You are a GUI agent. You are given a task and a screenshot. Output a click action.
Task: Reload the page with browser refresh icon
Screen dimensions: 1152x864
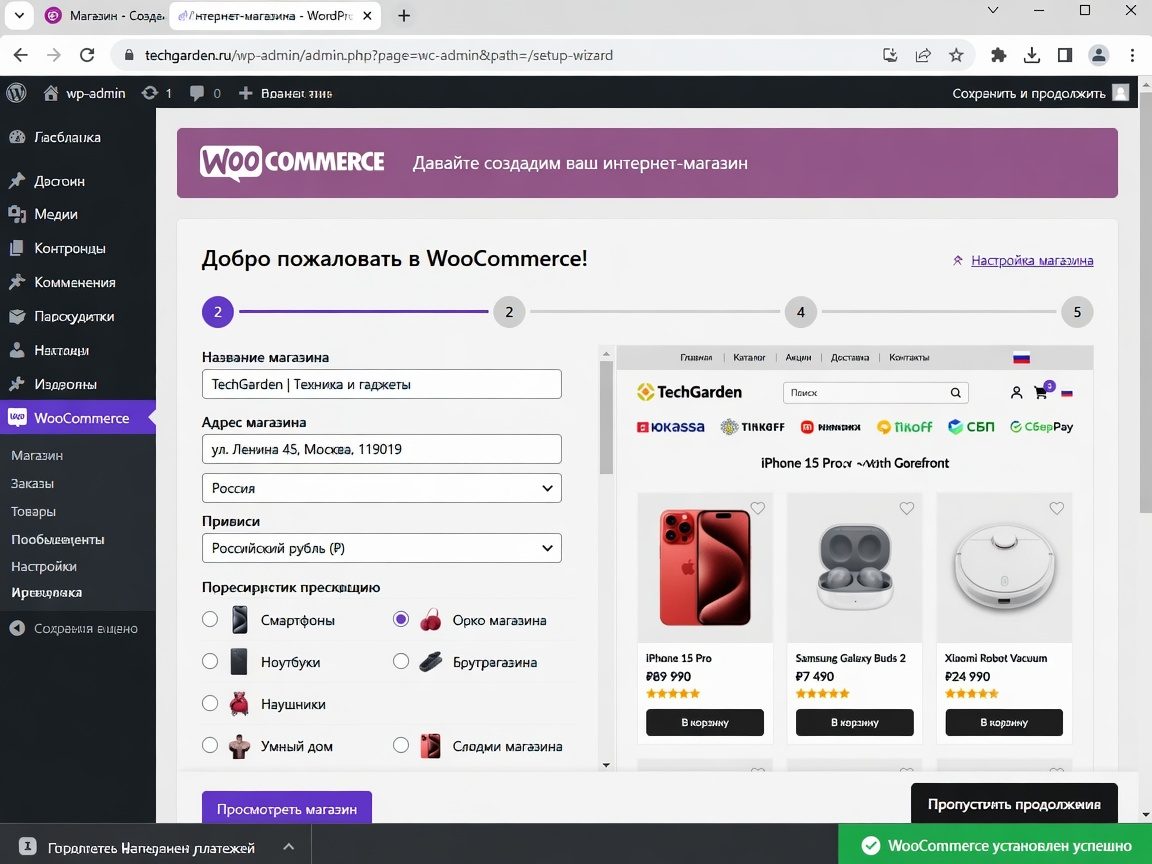point(87,55)
